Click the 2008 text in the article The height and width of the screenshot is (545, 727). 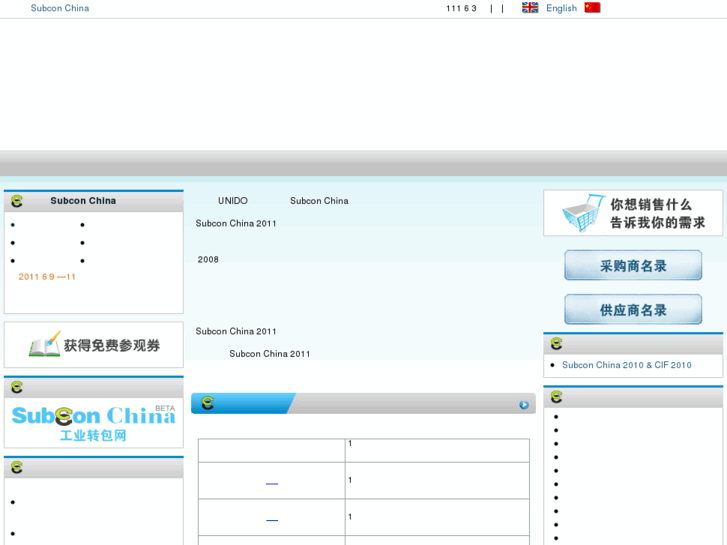point(208,260)
